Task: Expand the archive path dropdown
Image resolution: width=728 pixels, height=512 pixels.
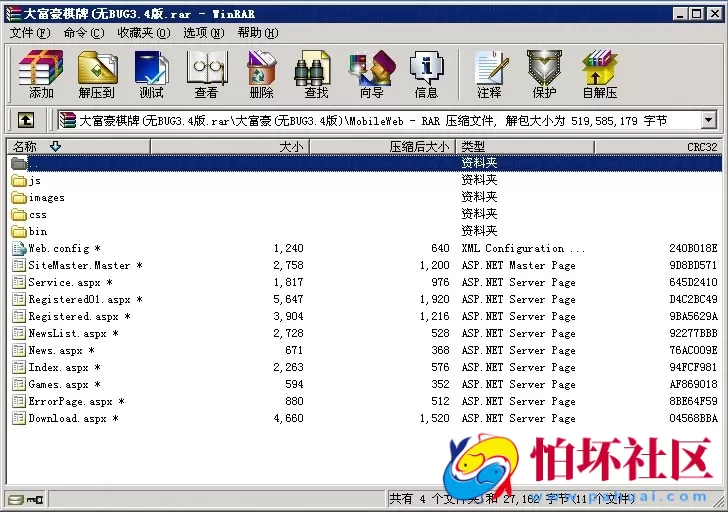Action: pyautogui.click(x=709, y=121)
